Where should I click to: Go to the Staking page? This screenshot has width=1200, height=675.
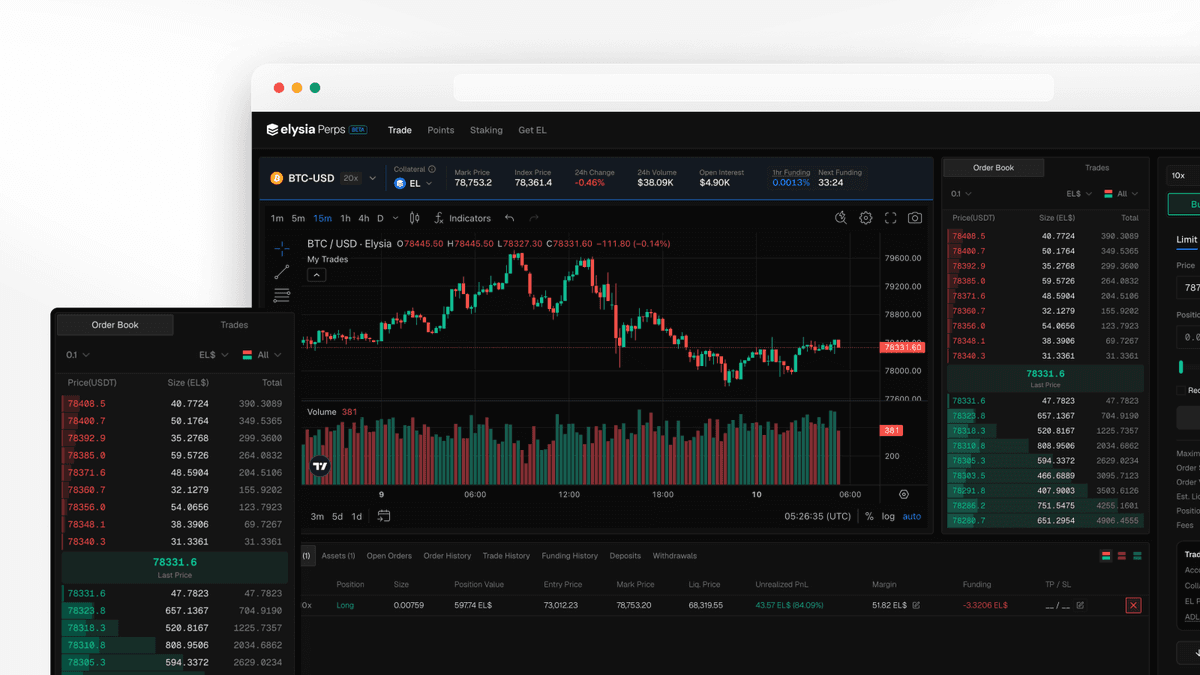pos(486,130)
